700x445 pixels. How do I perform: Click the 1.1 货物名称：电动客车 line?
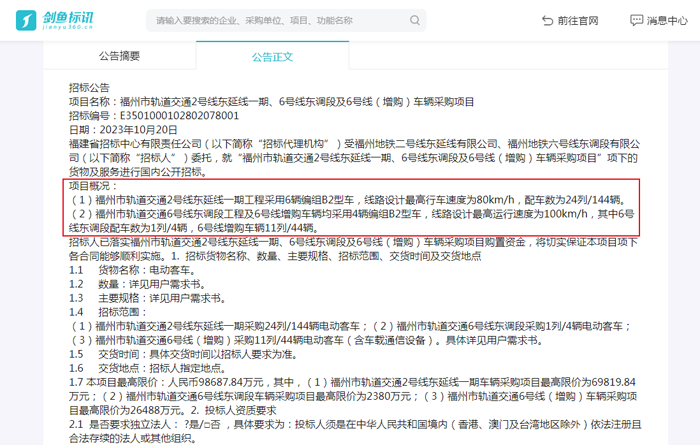pos(132,270)
